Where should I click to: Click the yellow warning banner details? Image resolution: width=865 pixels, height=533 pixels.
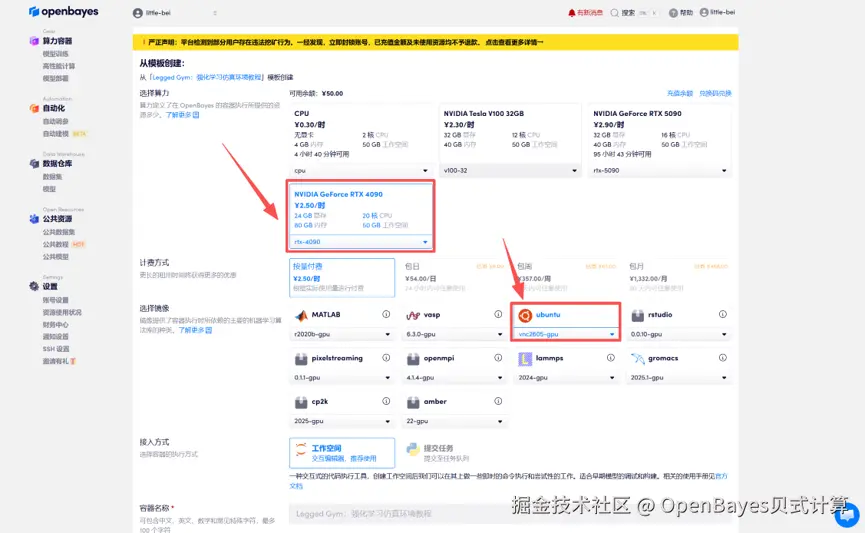(x=514, y=42)
